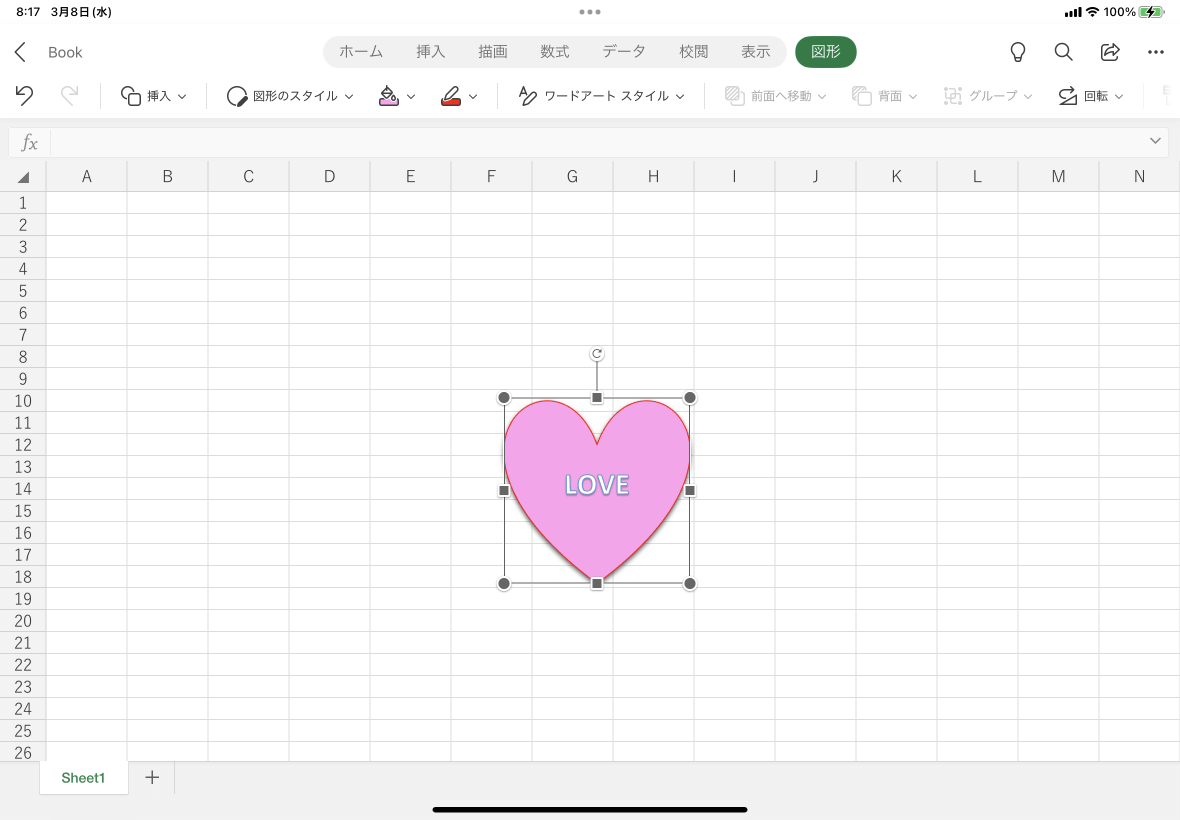This screenshot has height=820, width=1180.
Task: Expand the fill color chevron
Action: 411,96
